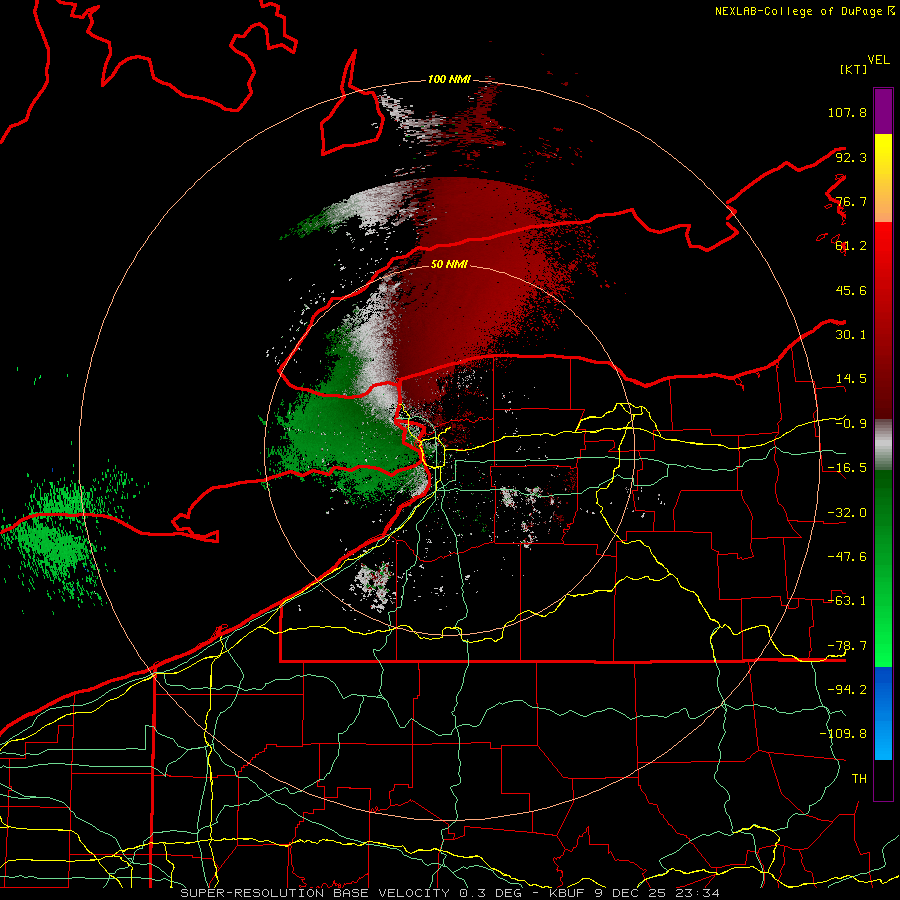The image size is (900, 900).
Task: Click the 61.2 legend value
Action: (851, 246)
